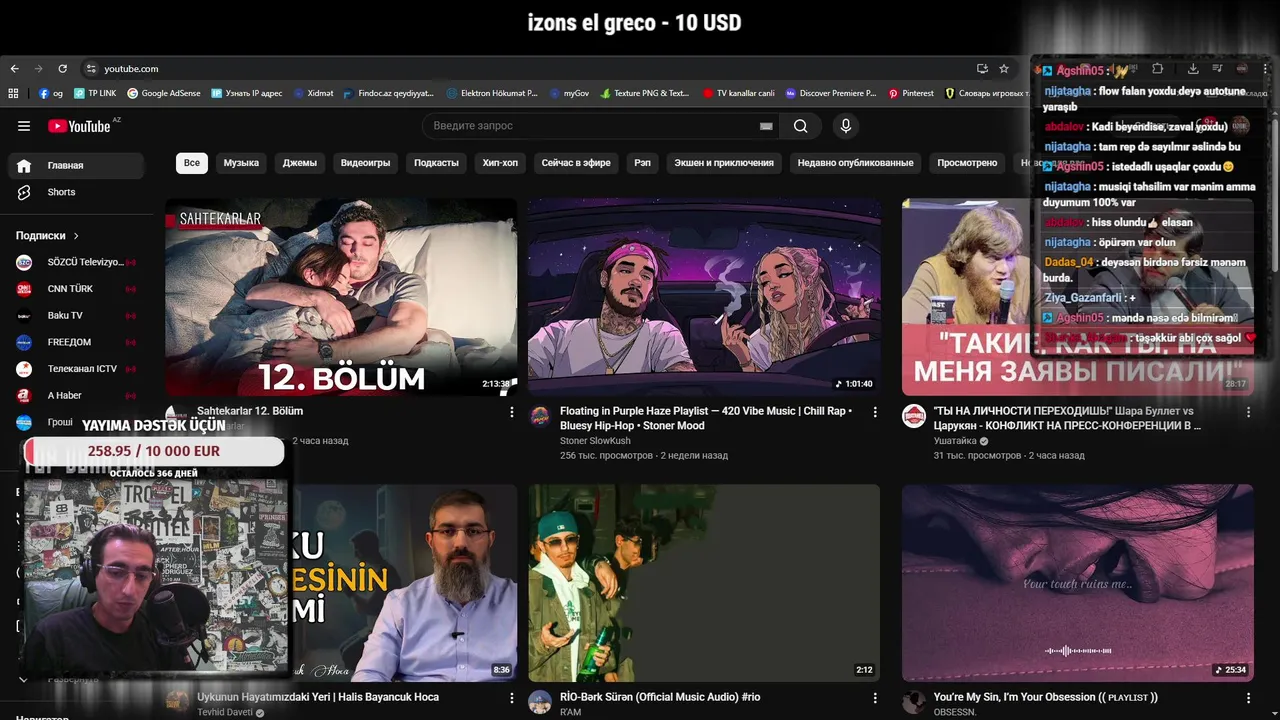1280x720 pixels.
Task: Click Stoner SlowKush channel avatar
Action: [x=540, y=417]
